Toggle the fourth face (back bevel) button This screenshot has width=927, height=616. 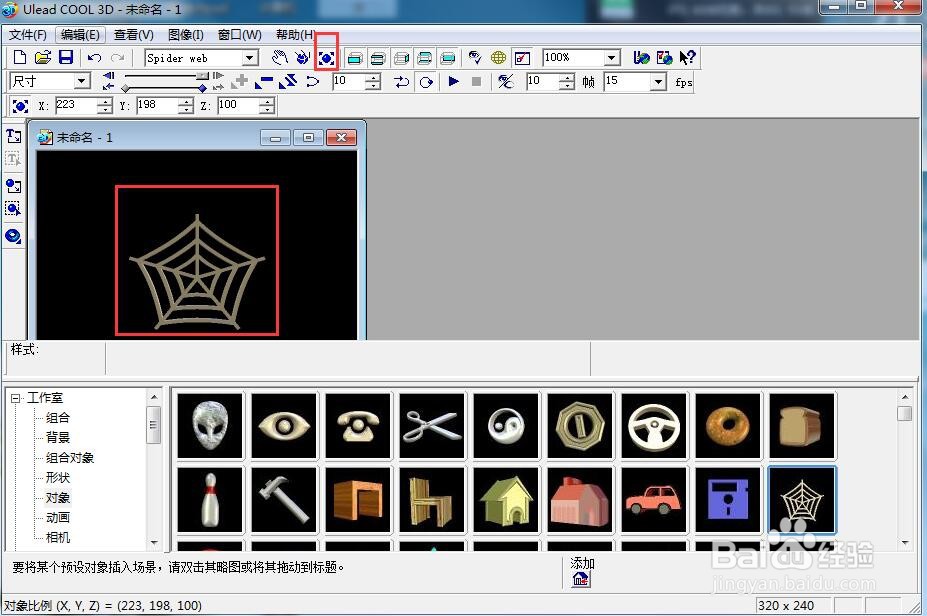[424, 58]
